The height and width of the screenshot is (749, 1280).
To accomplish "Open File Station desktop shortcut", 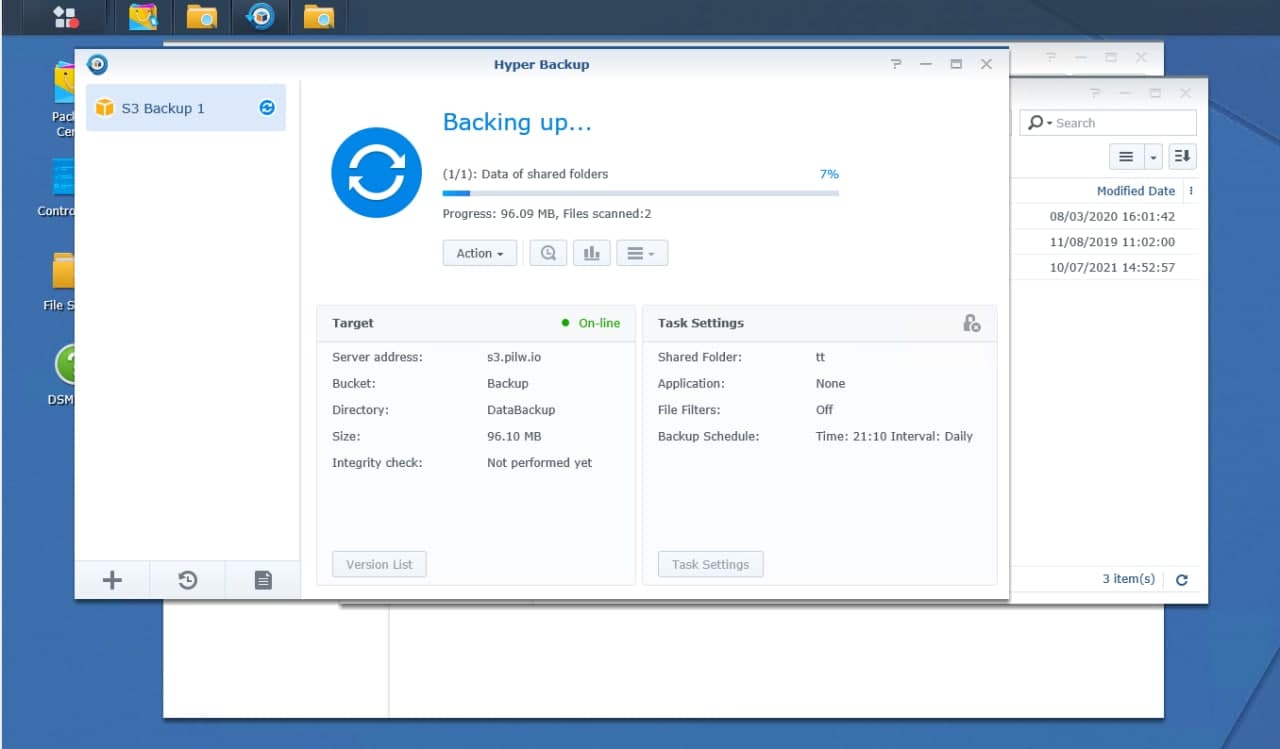I will click(60, 282).
